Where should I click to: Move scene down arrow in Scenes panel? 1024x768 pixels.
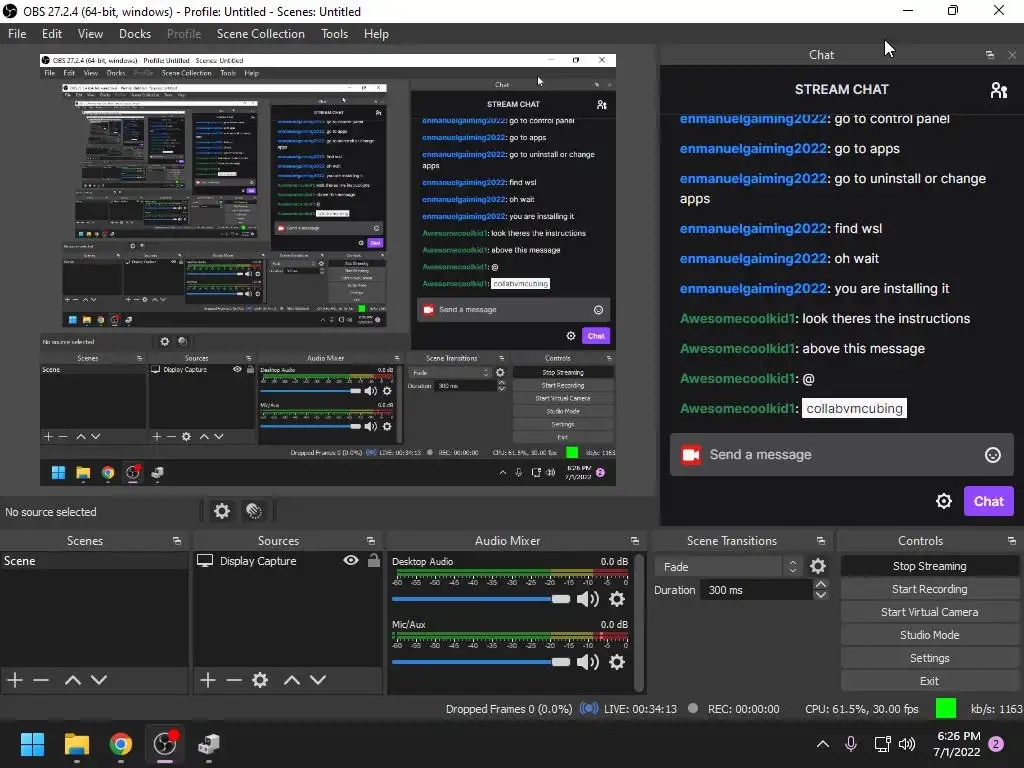pos(99,680)
